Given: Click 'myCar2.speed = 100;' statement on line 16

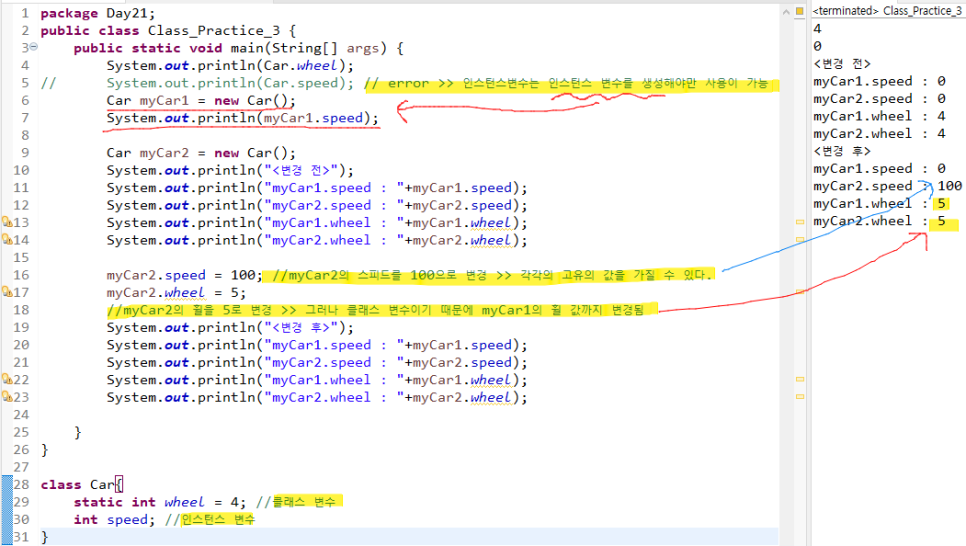Looking at the screenshot, I should pos(184,275).
